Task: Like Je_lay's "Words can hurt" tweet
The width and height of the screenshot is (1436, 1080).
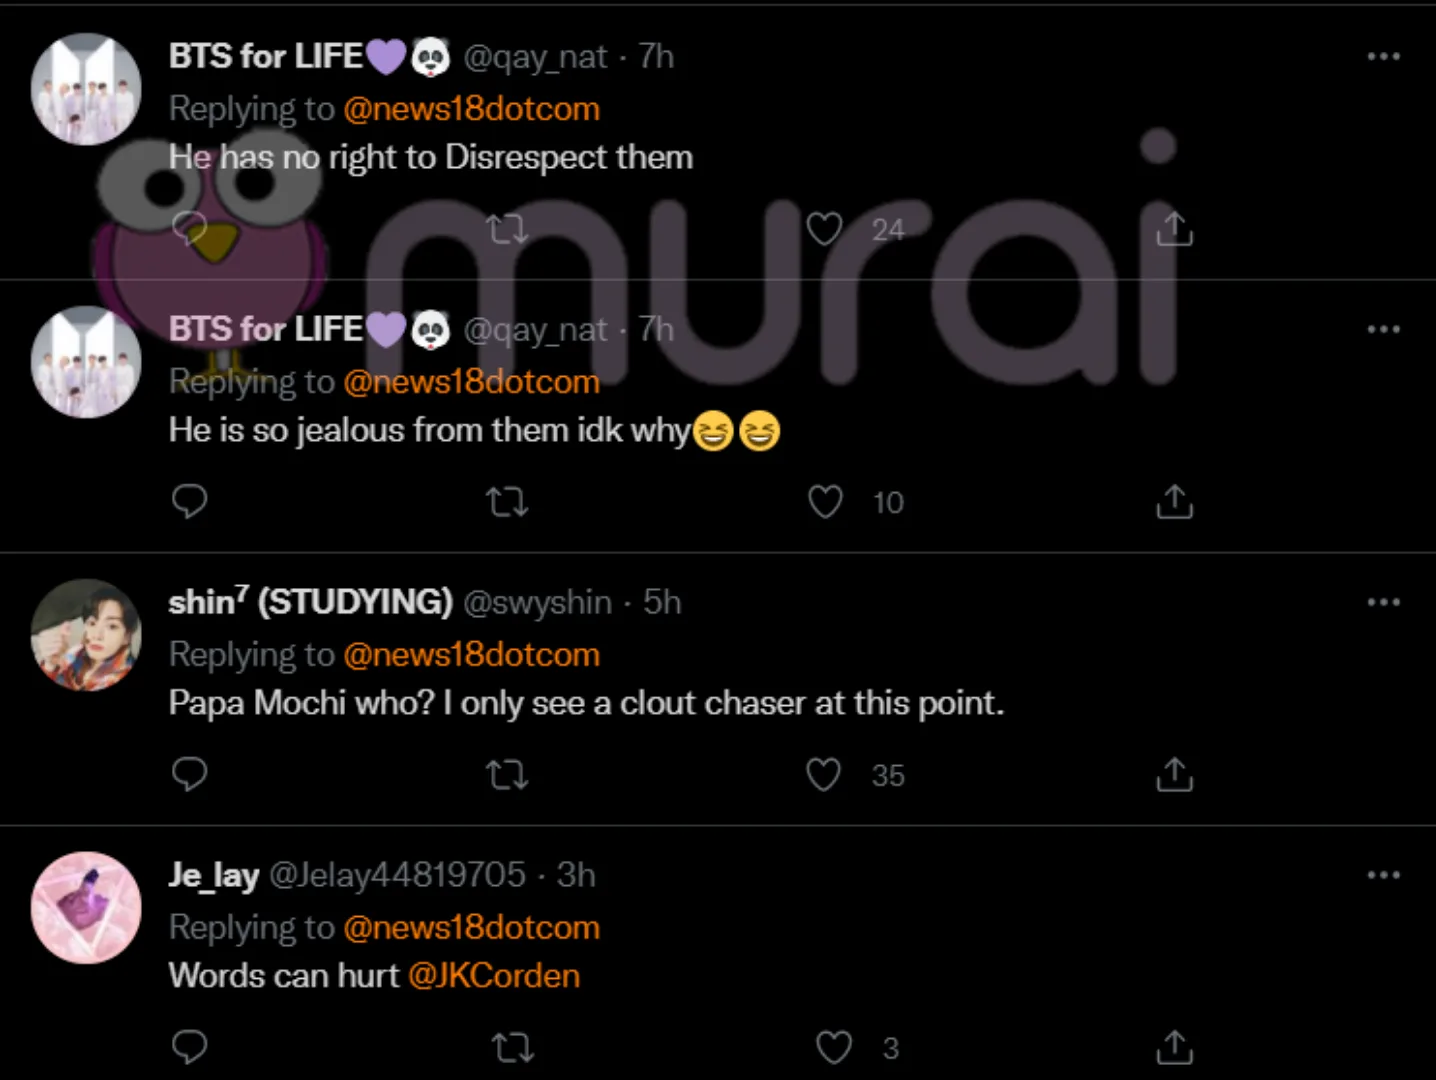Action: (x=833, y=1048)
